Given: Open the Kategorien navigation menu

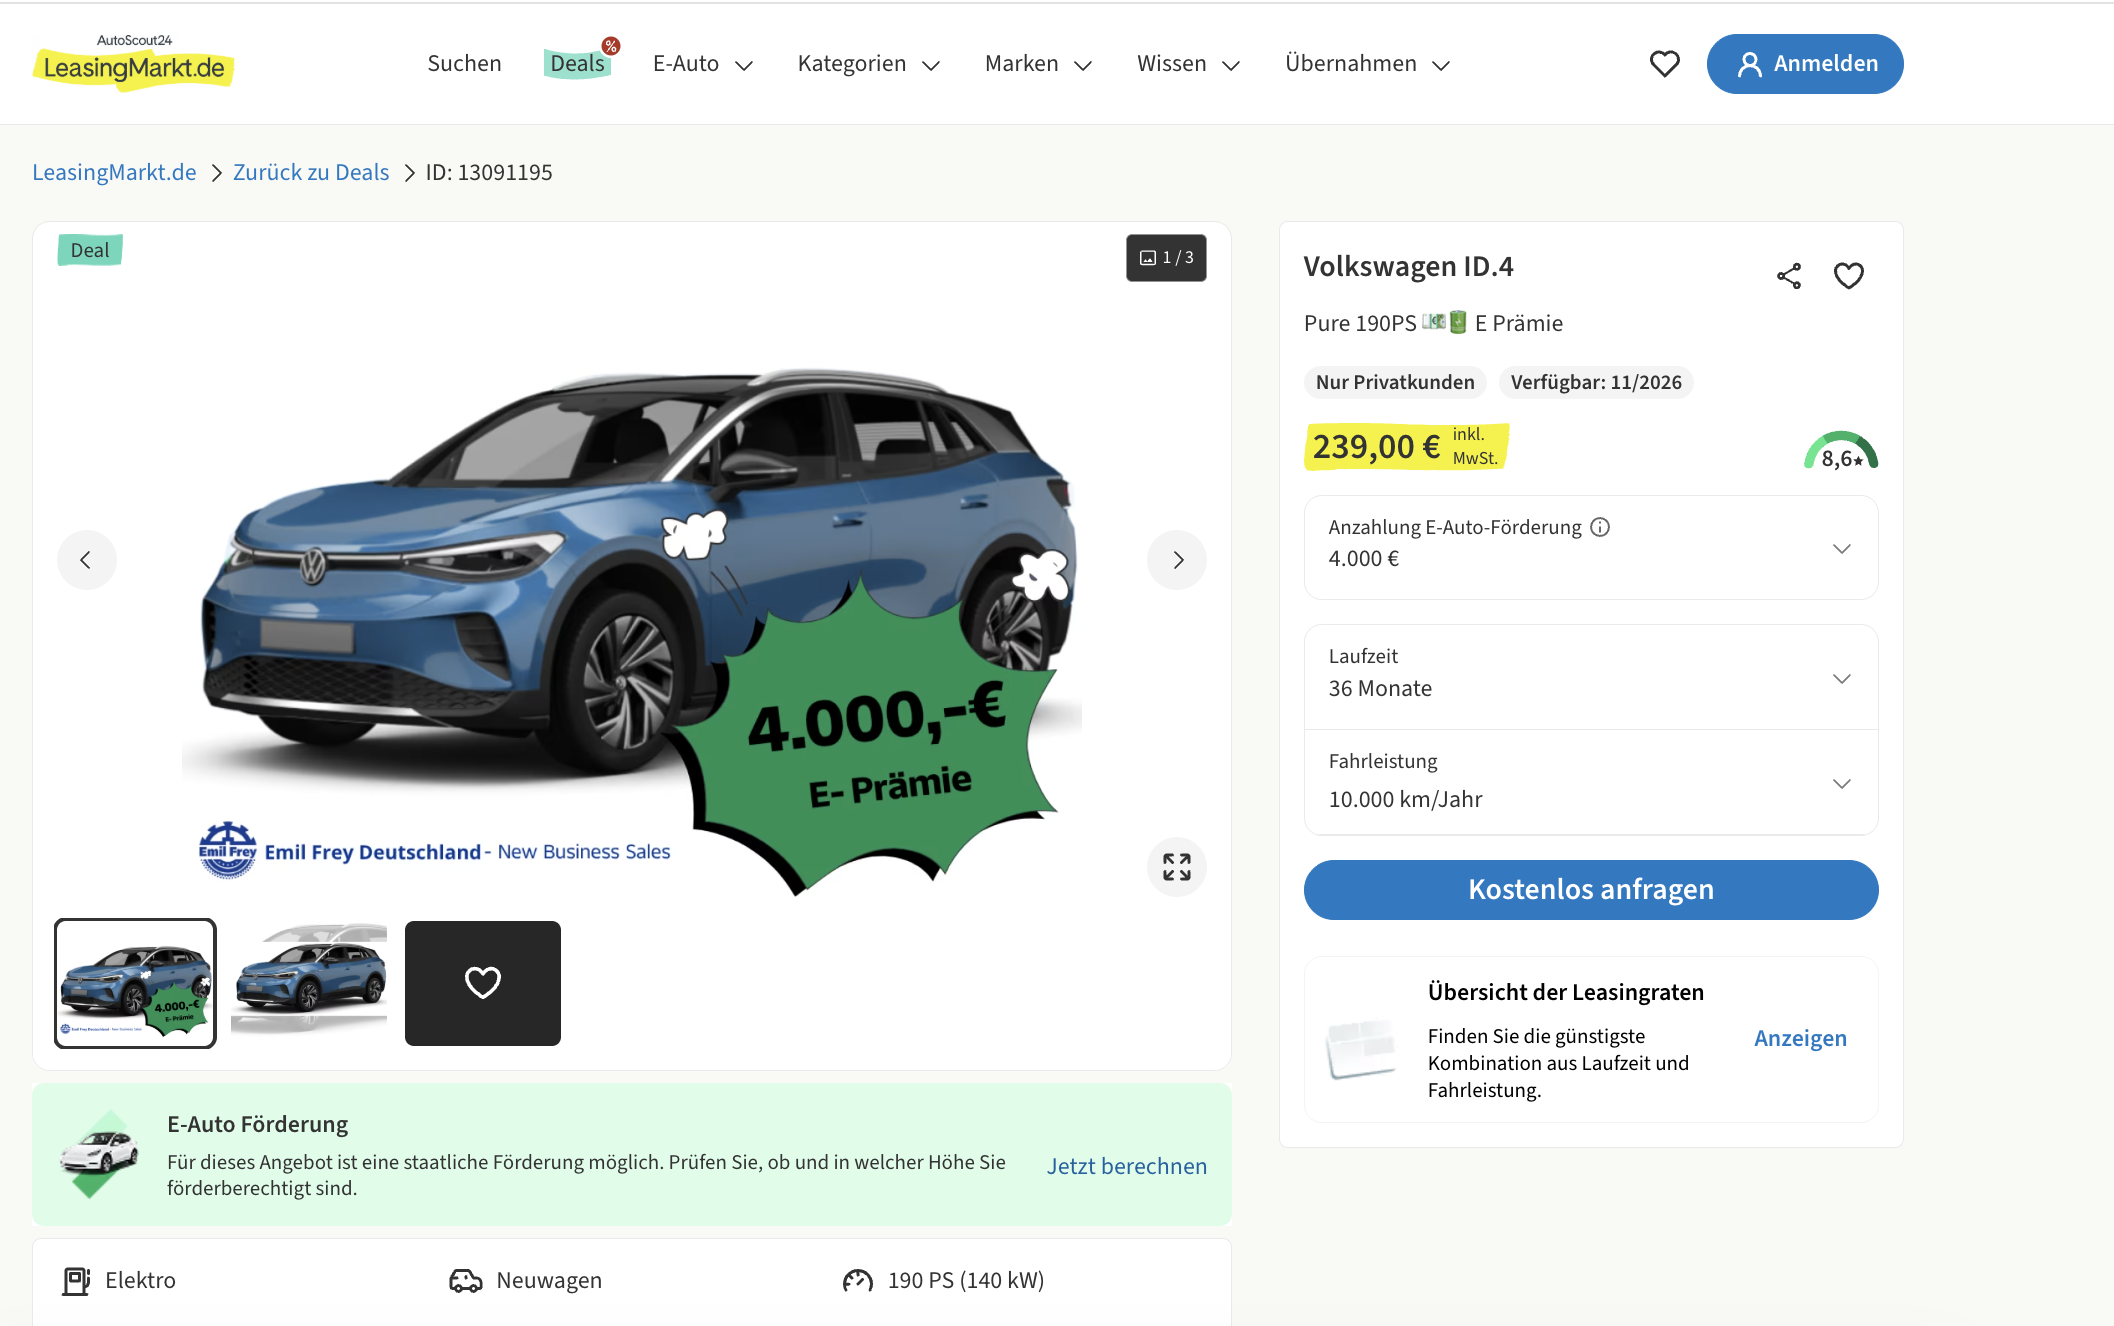Looking at the screenshot, I should (869, 64).
